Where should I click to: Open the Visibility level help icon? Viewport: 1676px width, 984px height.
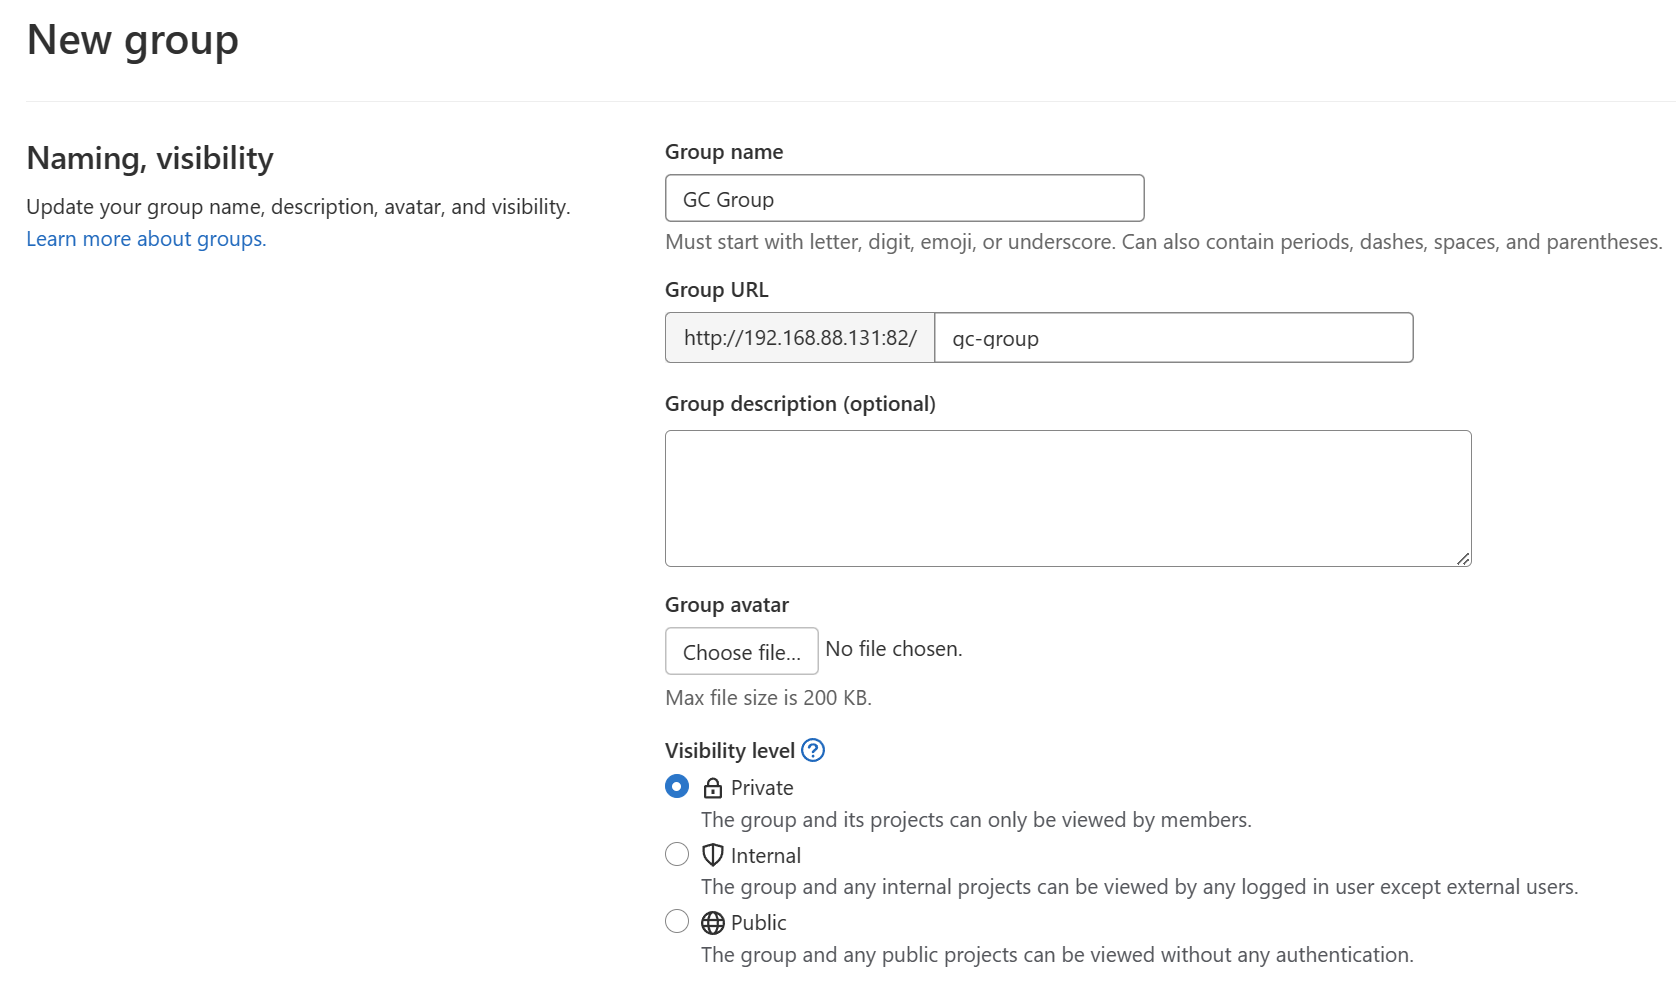pos(813,750)
